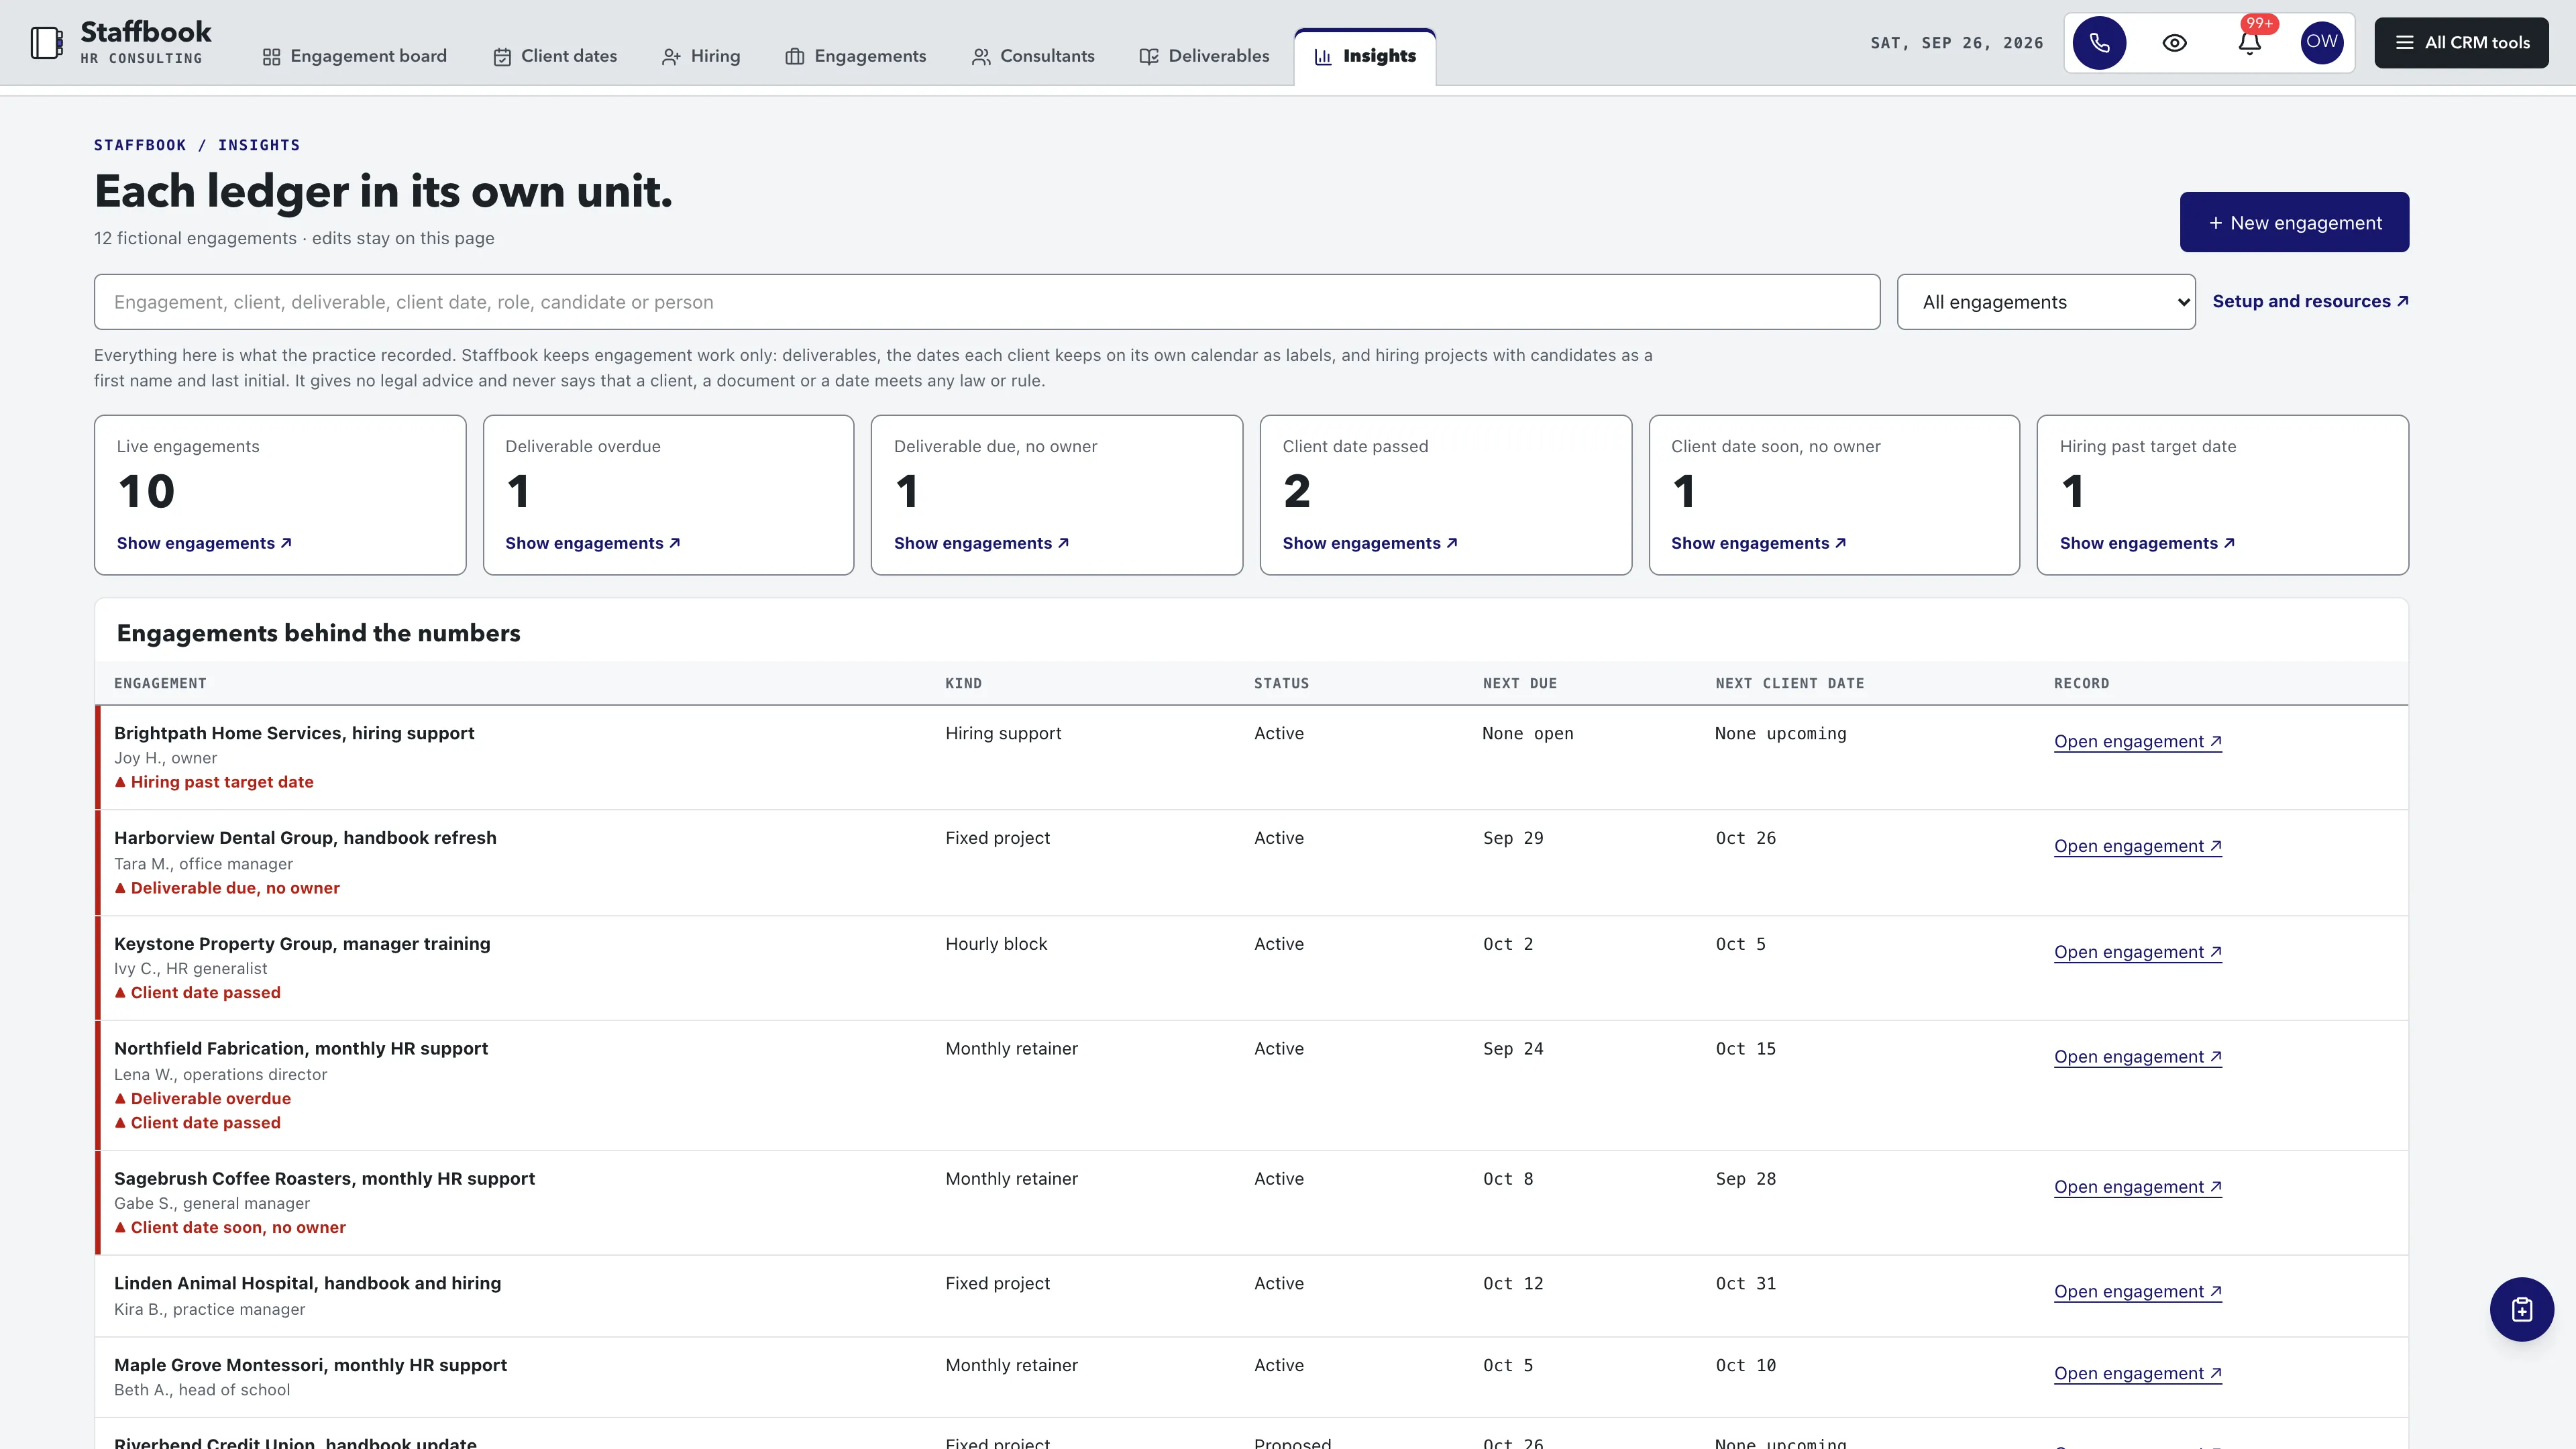Open engagement for Brightpath Home Services
This screenshot has width=2576, height=1449.
coord(2138,741)
